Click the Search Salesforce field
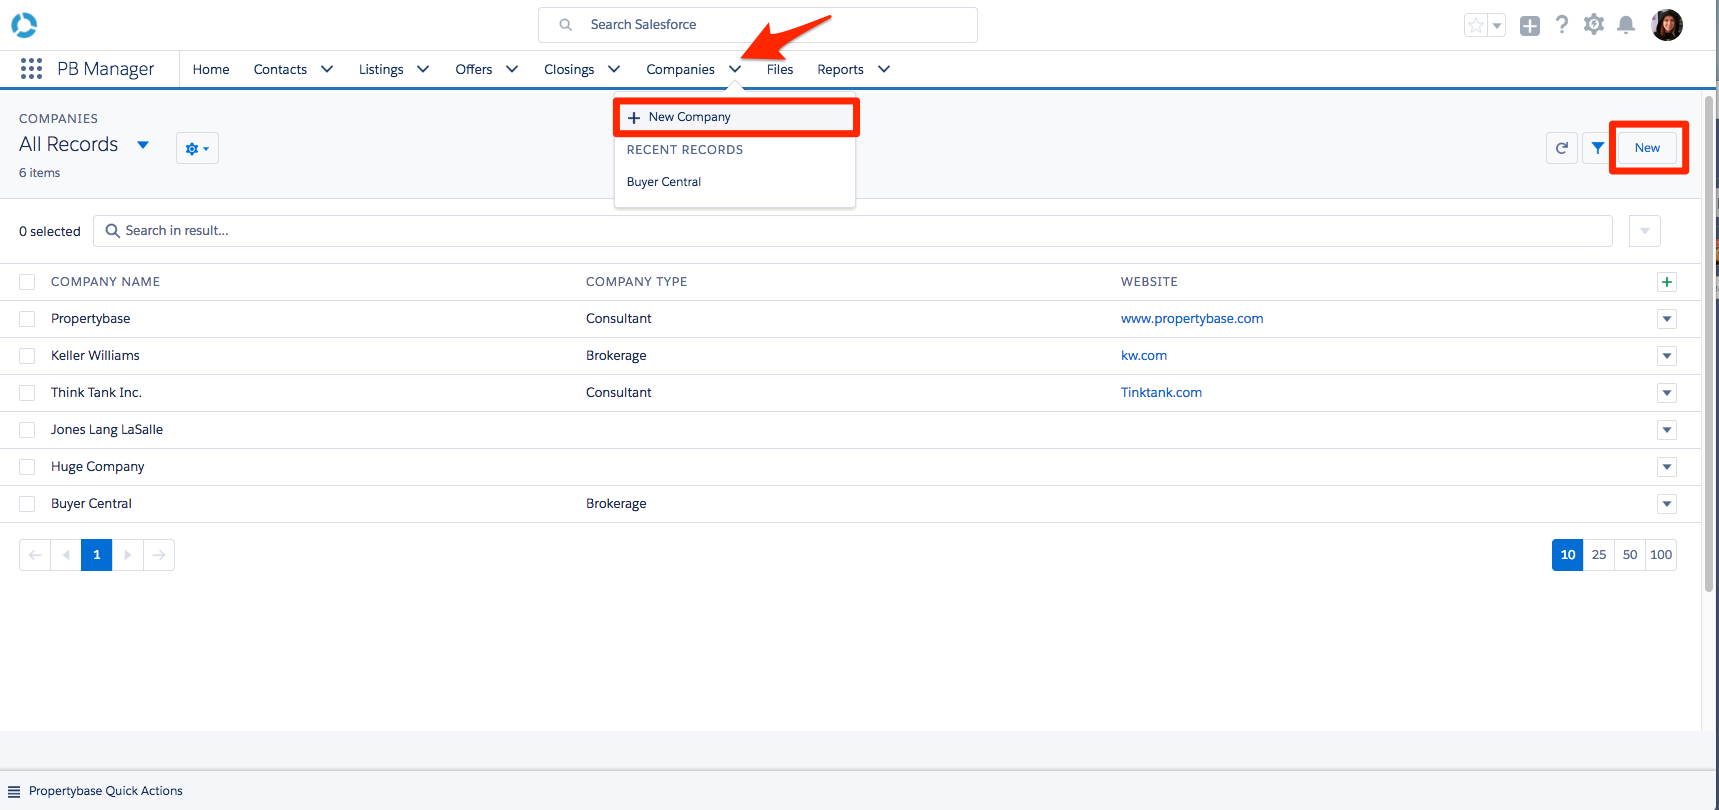Viewport: 1719px width, 810px height. tap(757, 25)
